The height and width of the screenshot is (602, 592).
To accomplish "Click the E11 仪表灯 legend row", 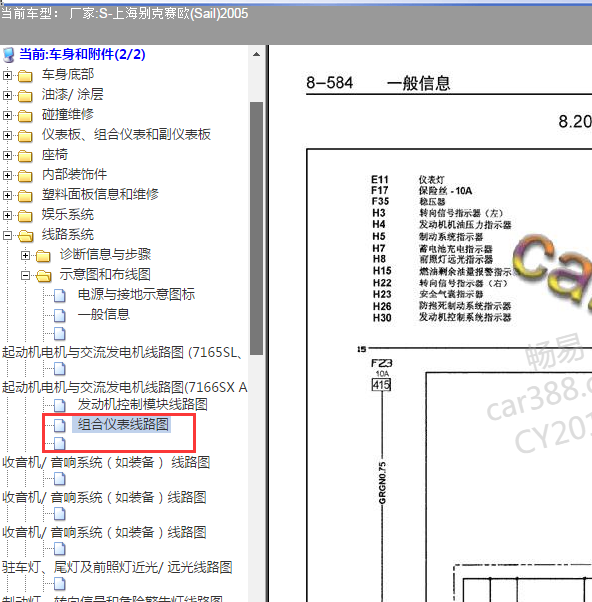I will coord(408,179).
